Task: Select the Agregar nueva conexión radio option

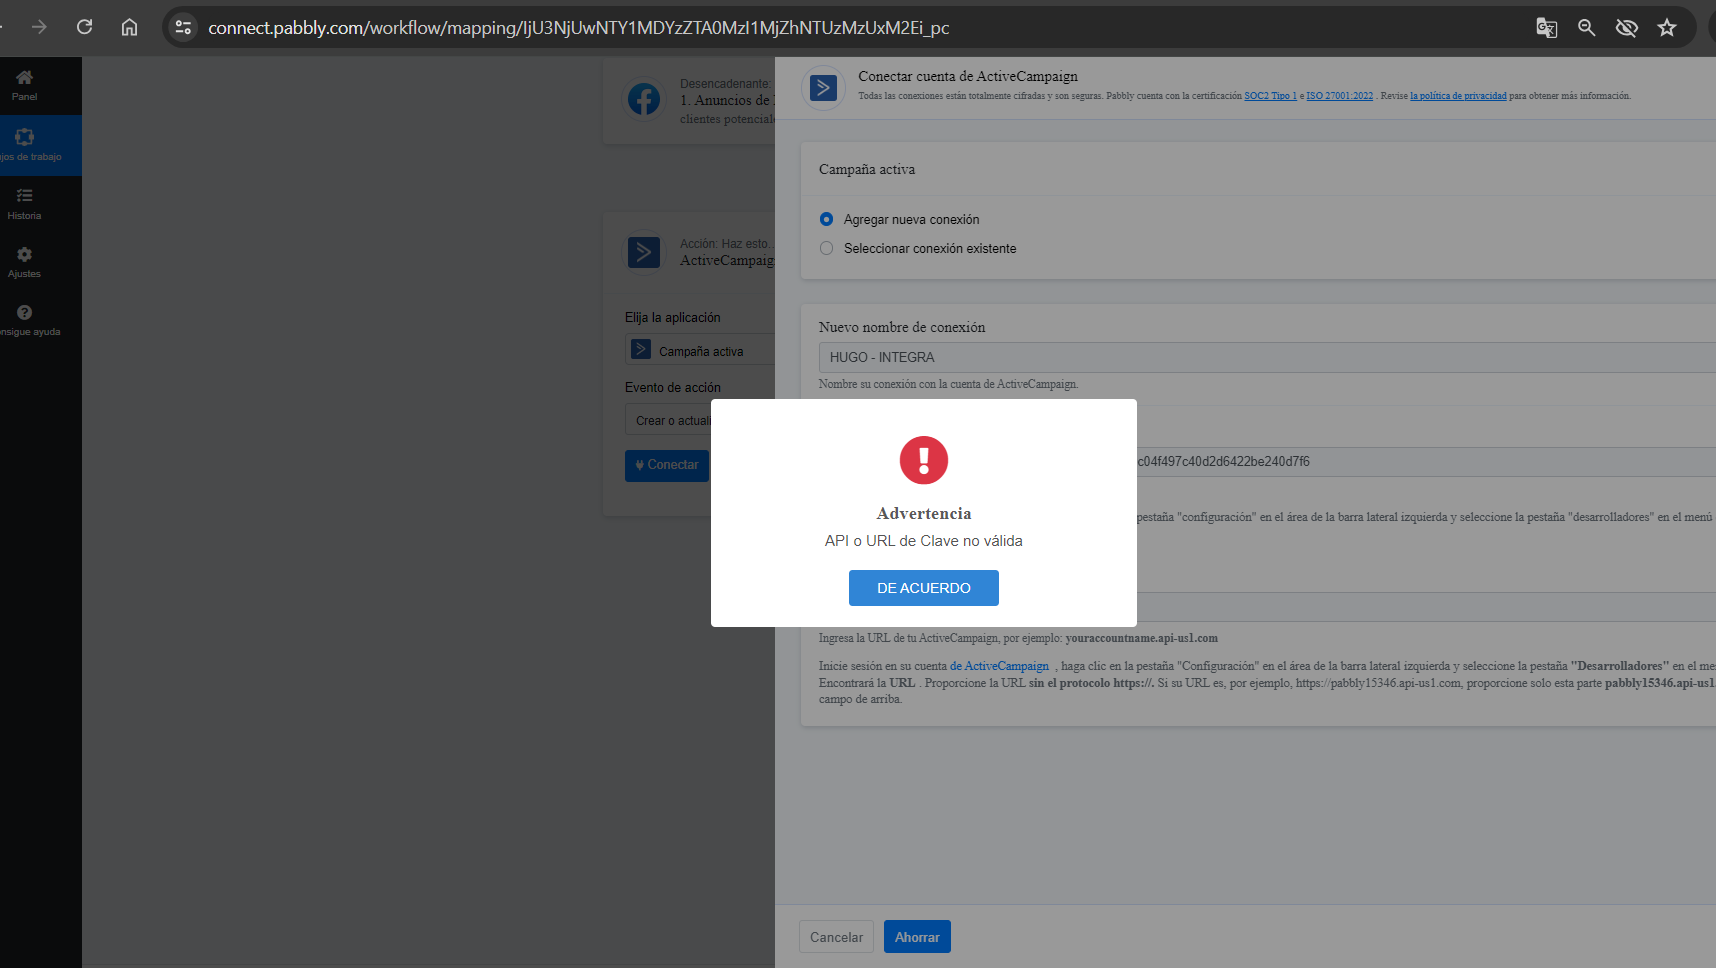Action: (826, 219)
